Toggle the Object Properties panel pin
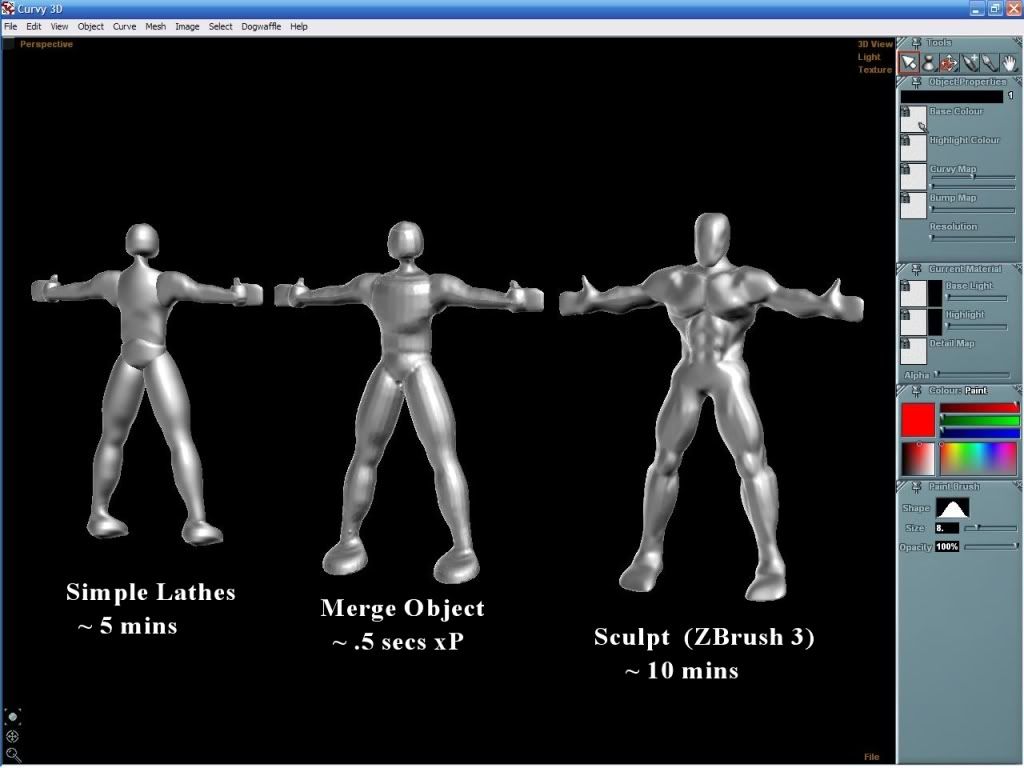 (917, 82)
